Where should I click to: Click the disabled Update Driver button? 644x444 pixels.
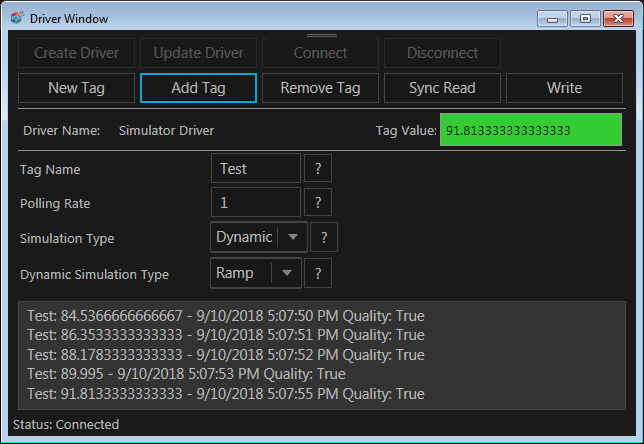pyautogui.click(x=198, y=53)
